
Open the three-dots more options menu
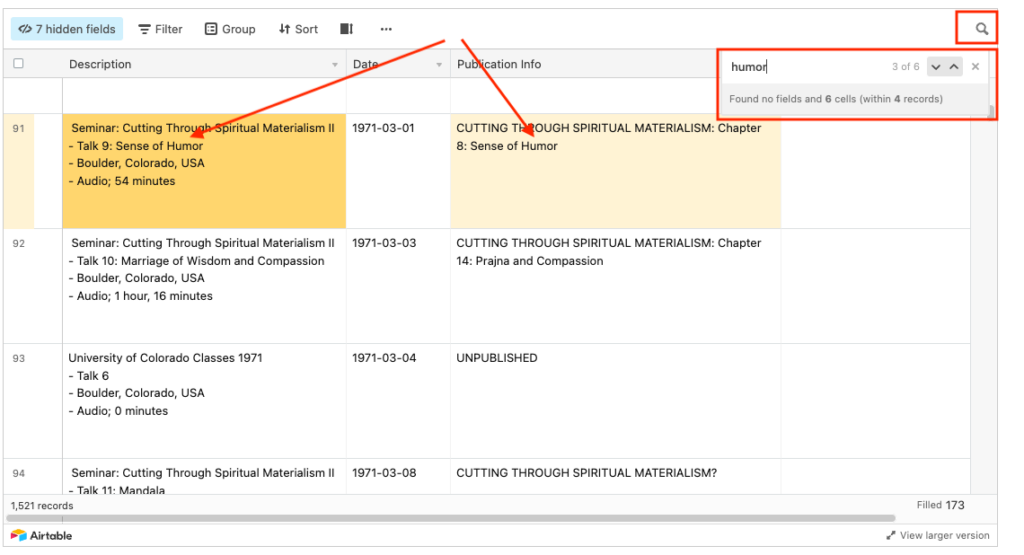[386, 29]
